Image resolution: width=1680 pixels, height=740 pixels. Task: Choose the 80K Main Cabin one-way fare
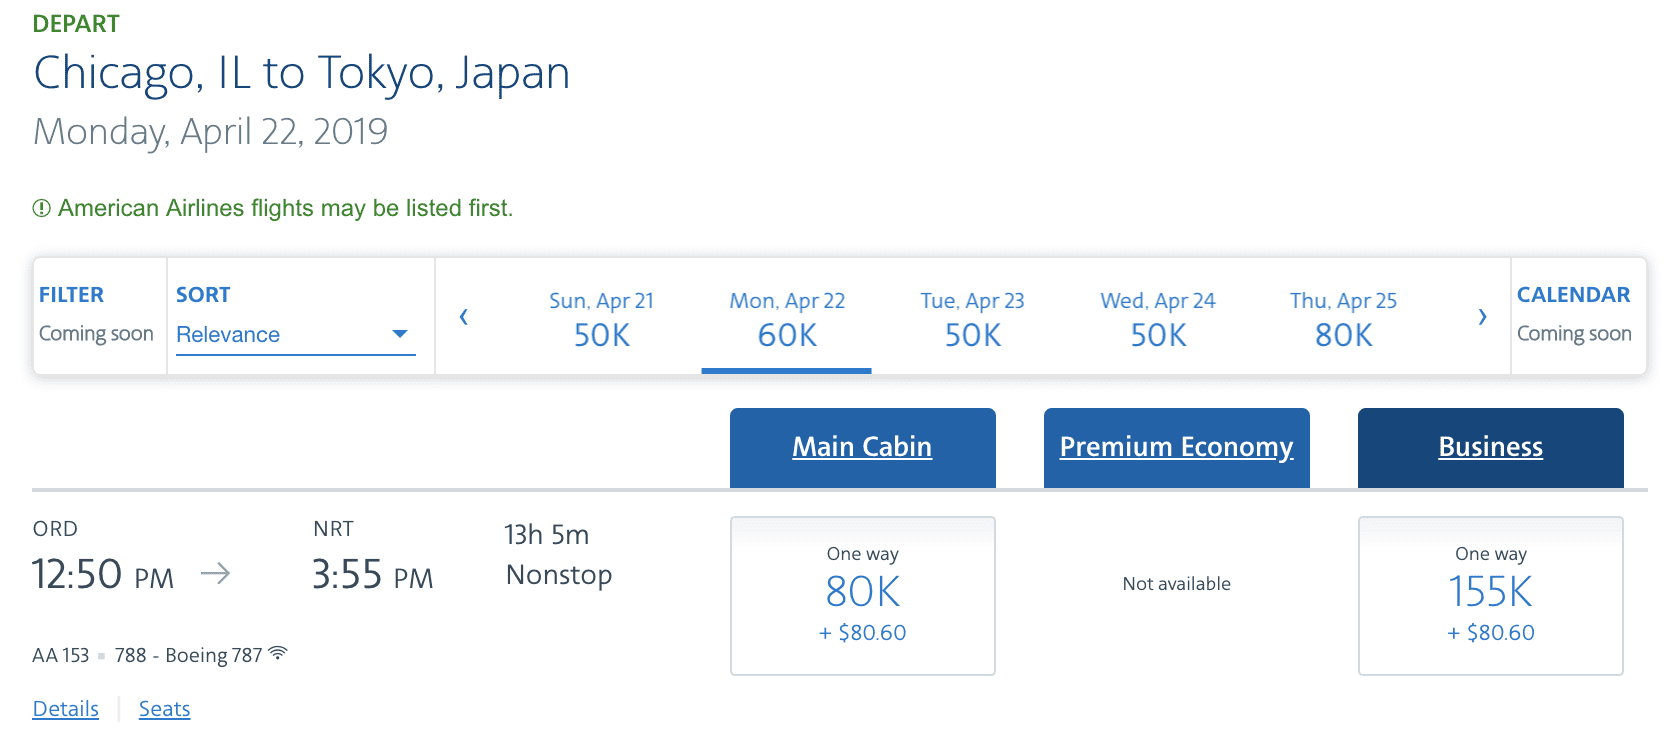[x=862, y=596]
